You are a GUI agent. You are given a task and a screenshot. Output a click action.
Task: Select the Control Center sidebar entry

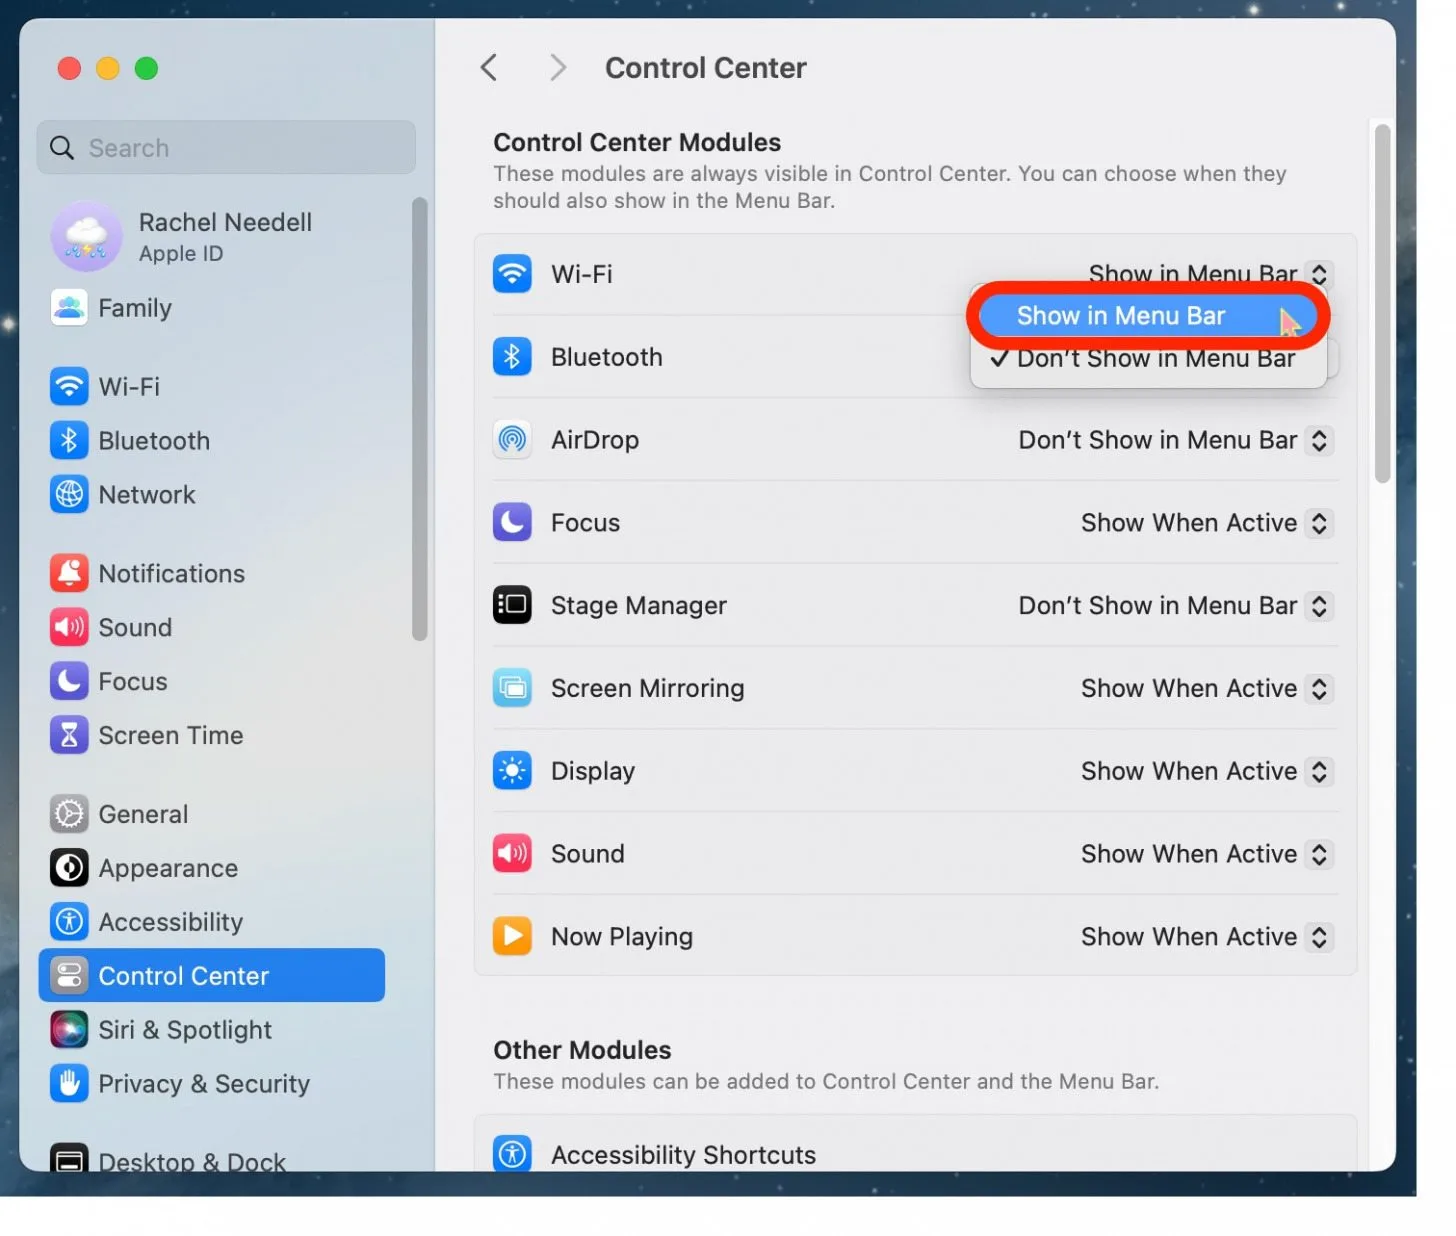[x=183, y=975]
